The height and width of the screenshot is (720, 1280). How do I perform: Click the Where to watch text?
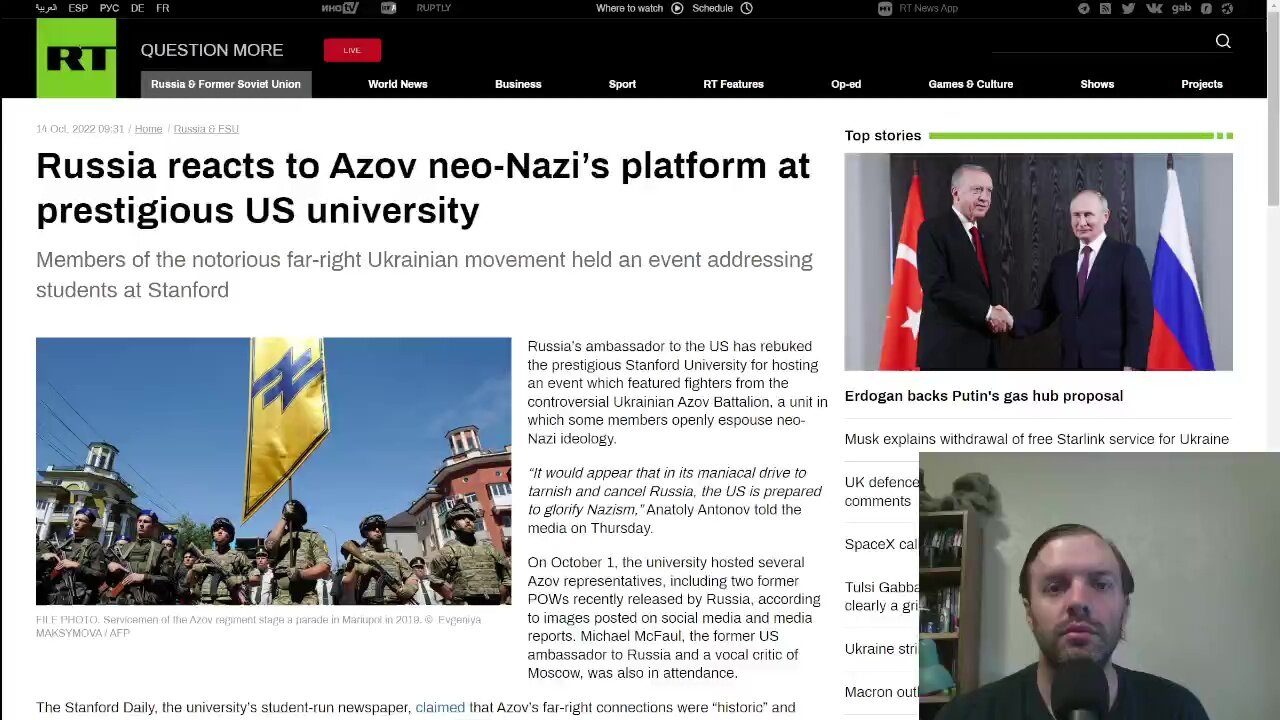[x=629, y=8]
